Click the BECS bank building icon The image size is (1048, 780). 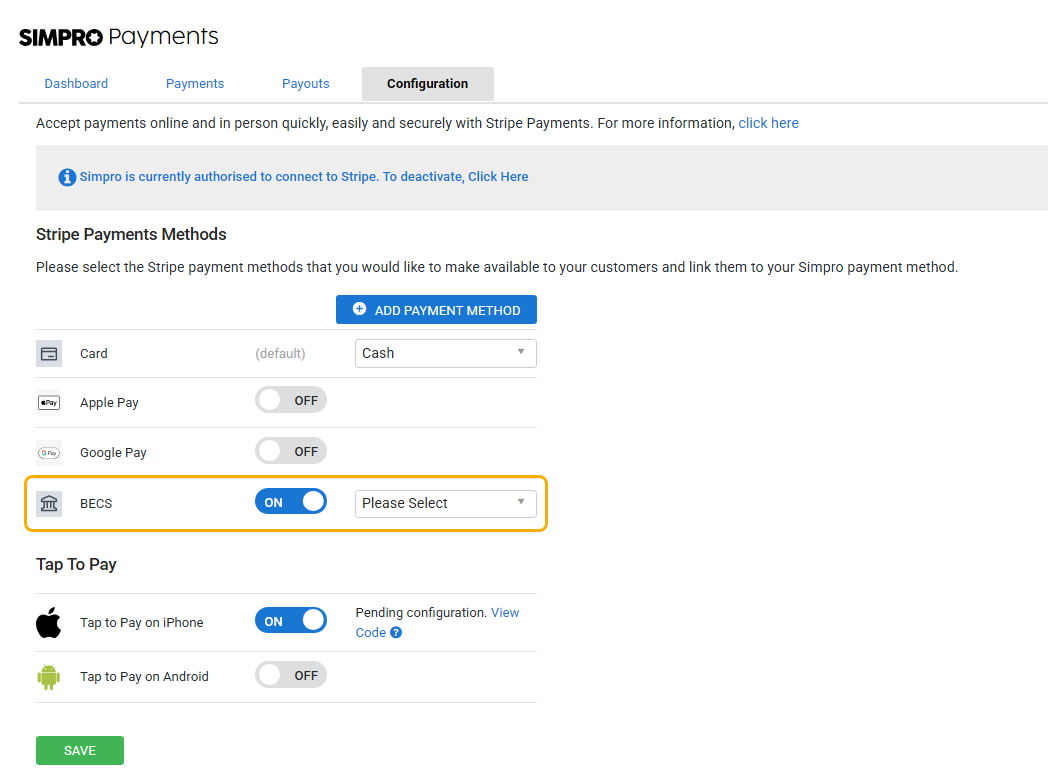tap(49, 503)
